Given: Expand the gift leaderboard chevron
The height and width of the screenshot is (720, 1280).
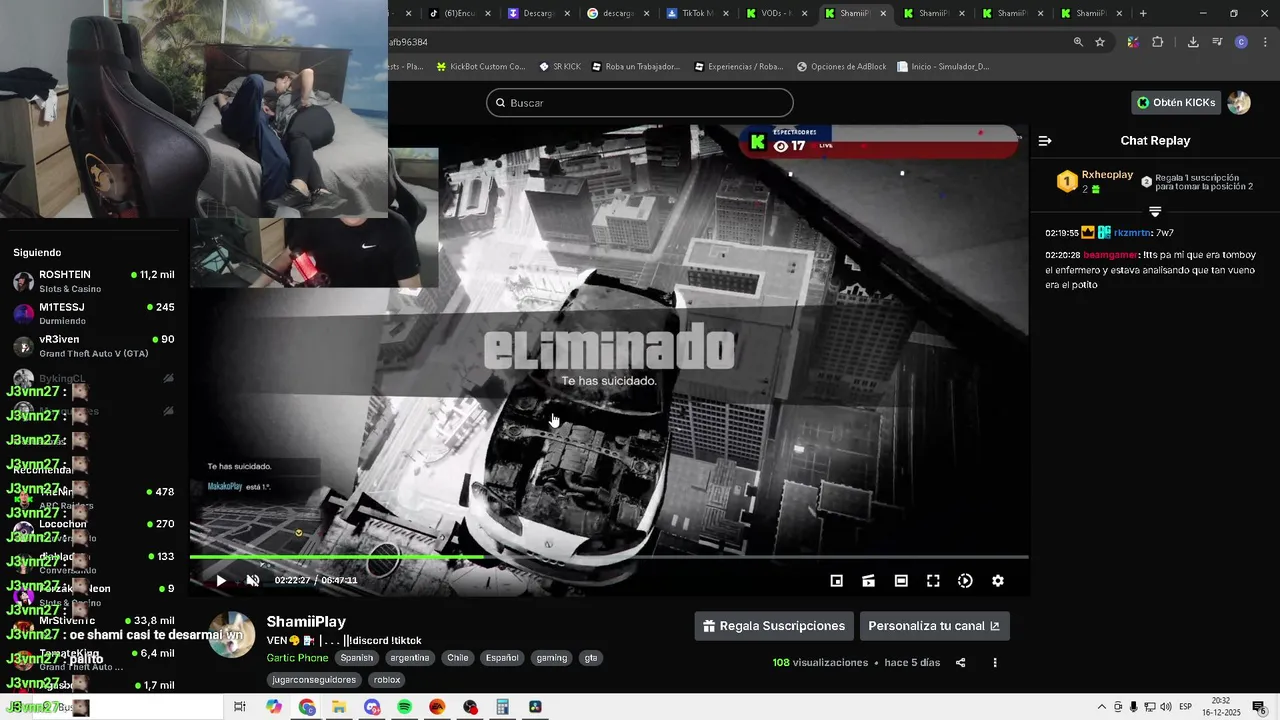Looking at the screenshot, I should tap(1155, 212).
